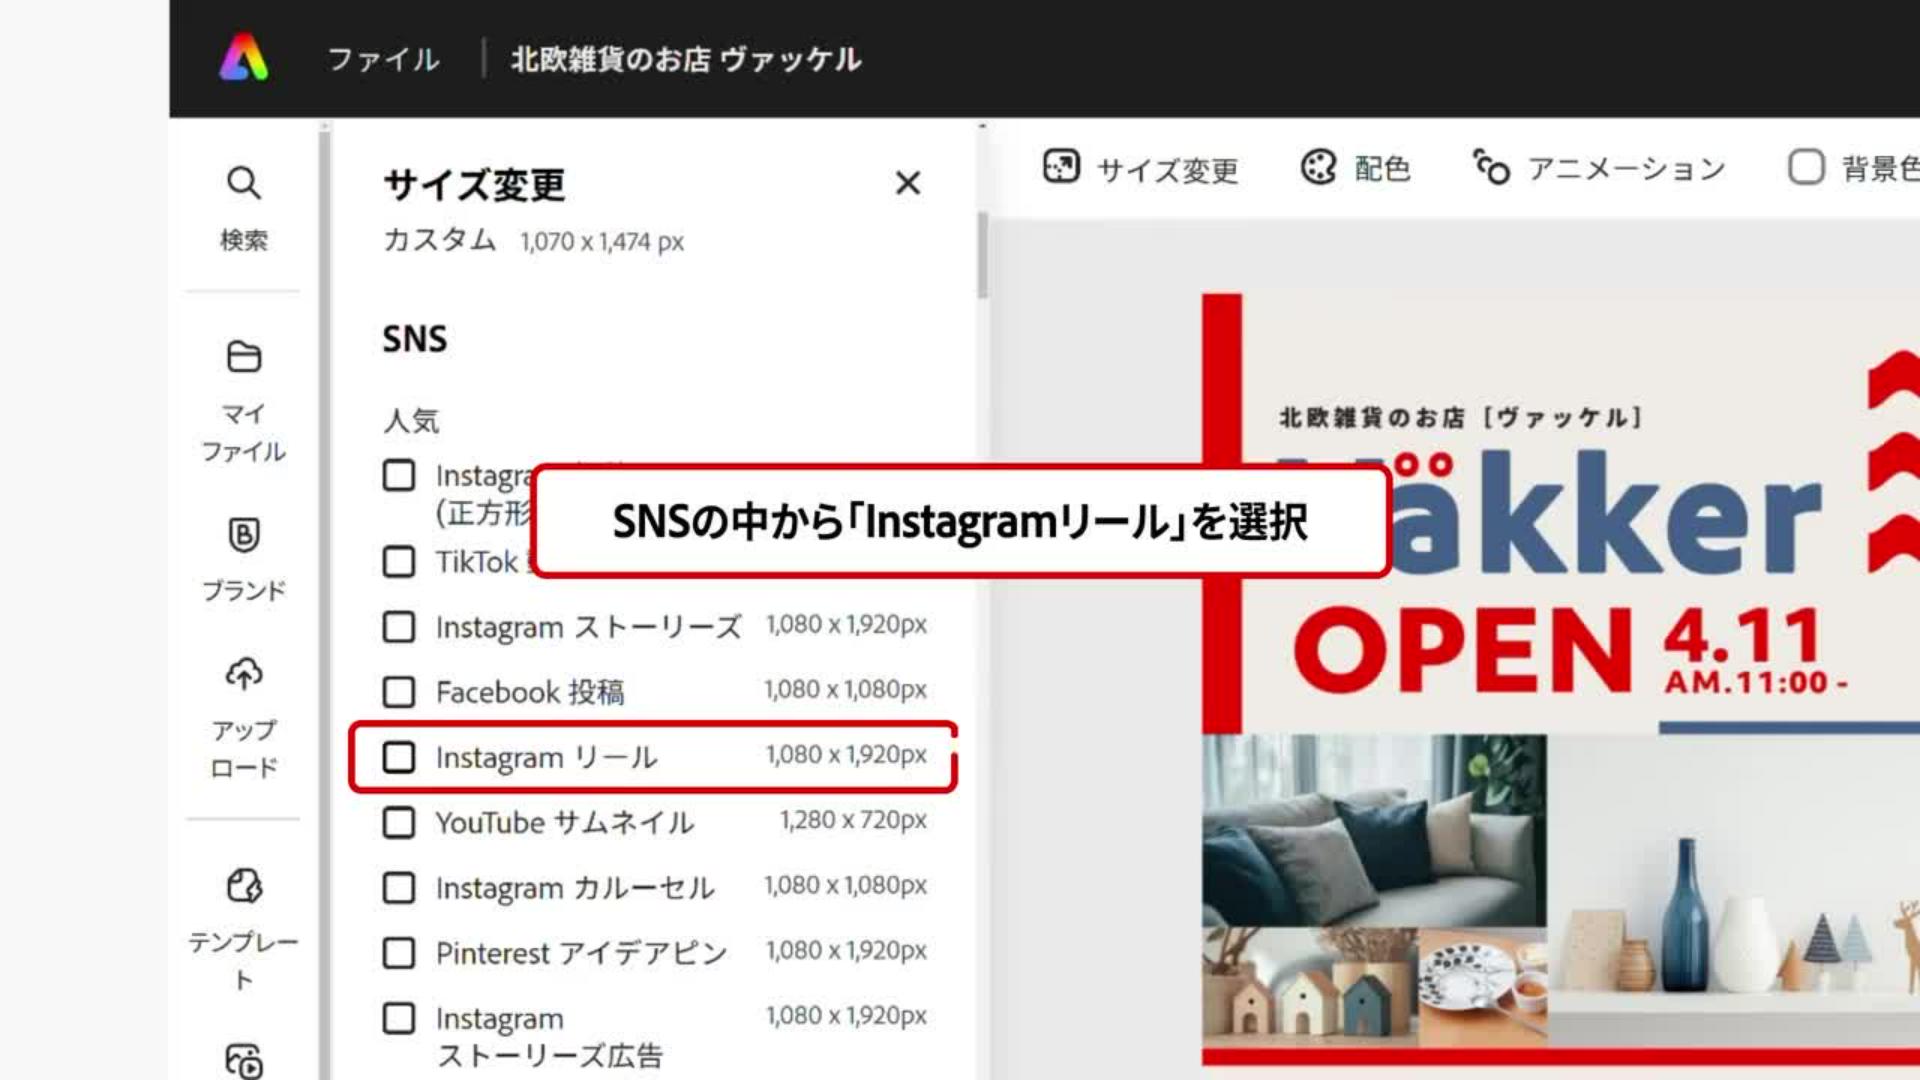Click the サイズ変更 toolbar button

(x=1141, y=168)
